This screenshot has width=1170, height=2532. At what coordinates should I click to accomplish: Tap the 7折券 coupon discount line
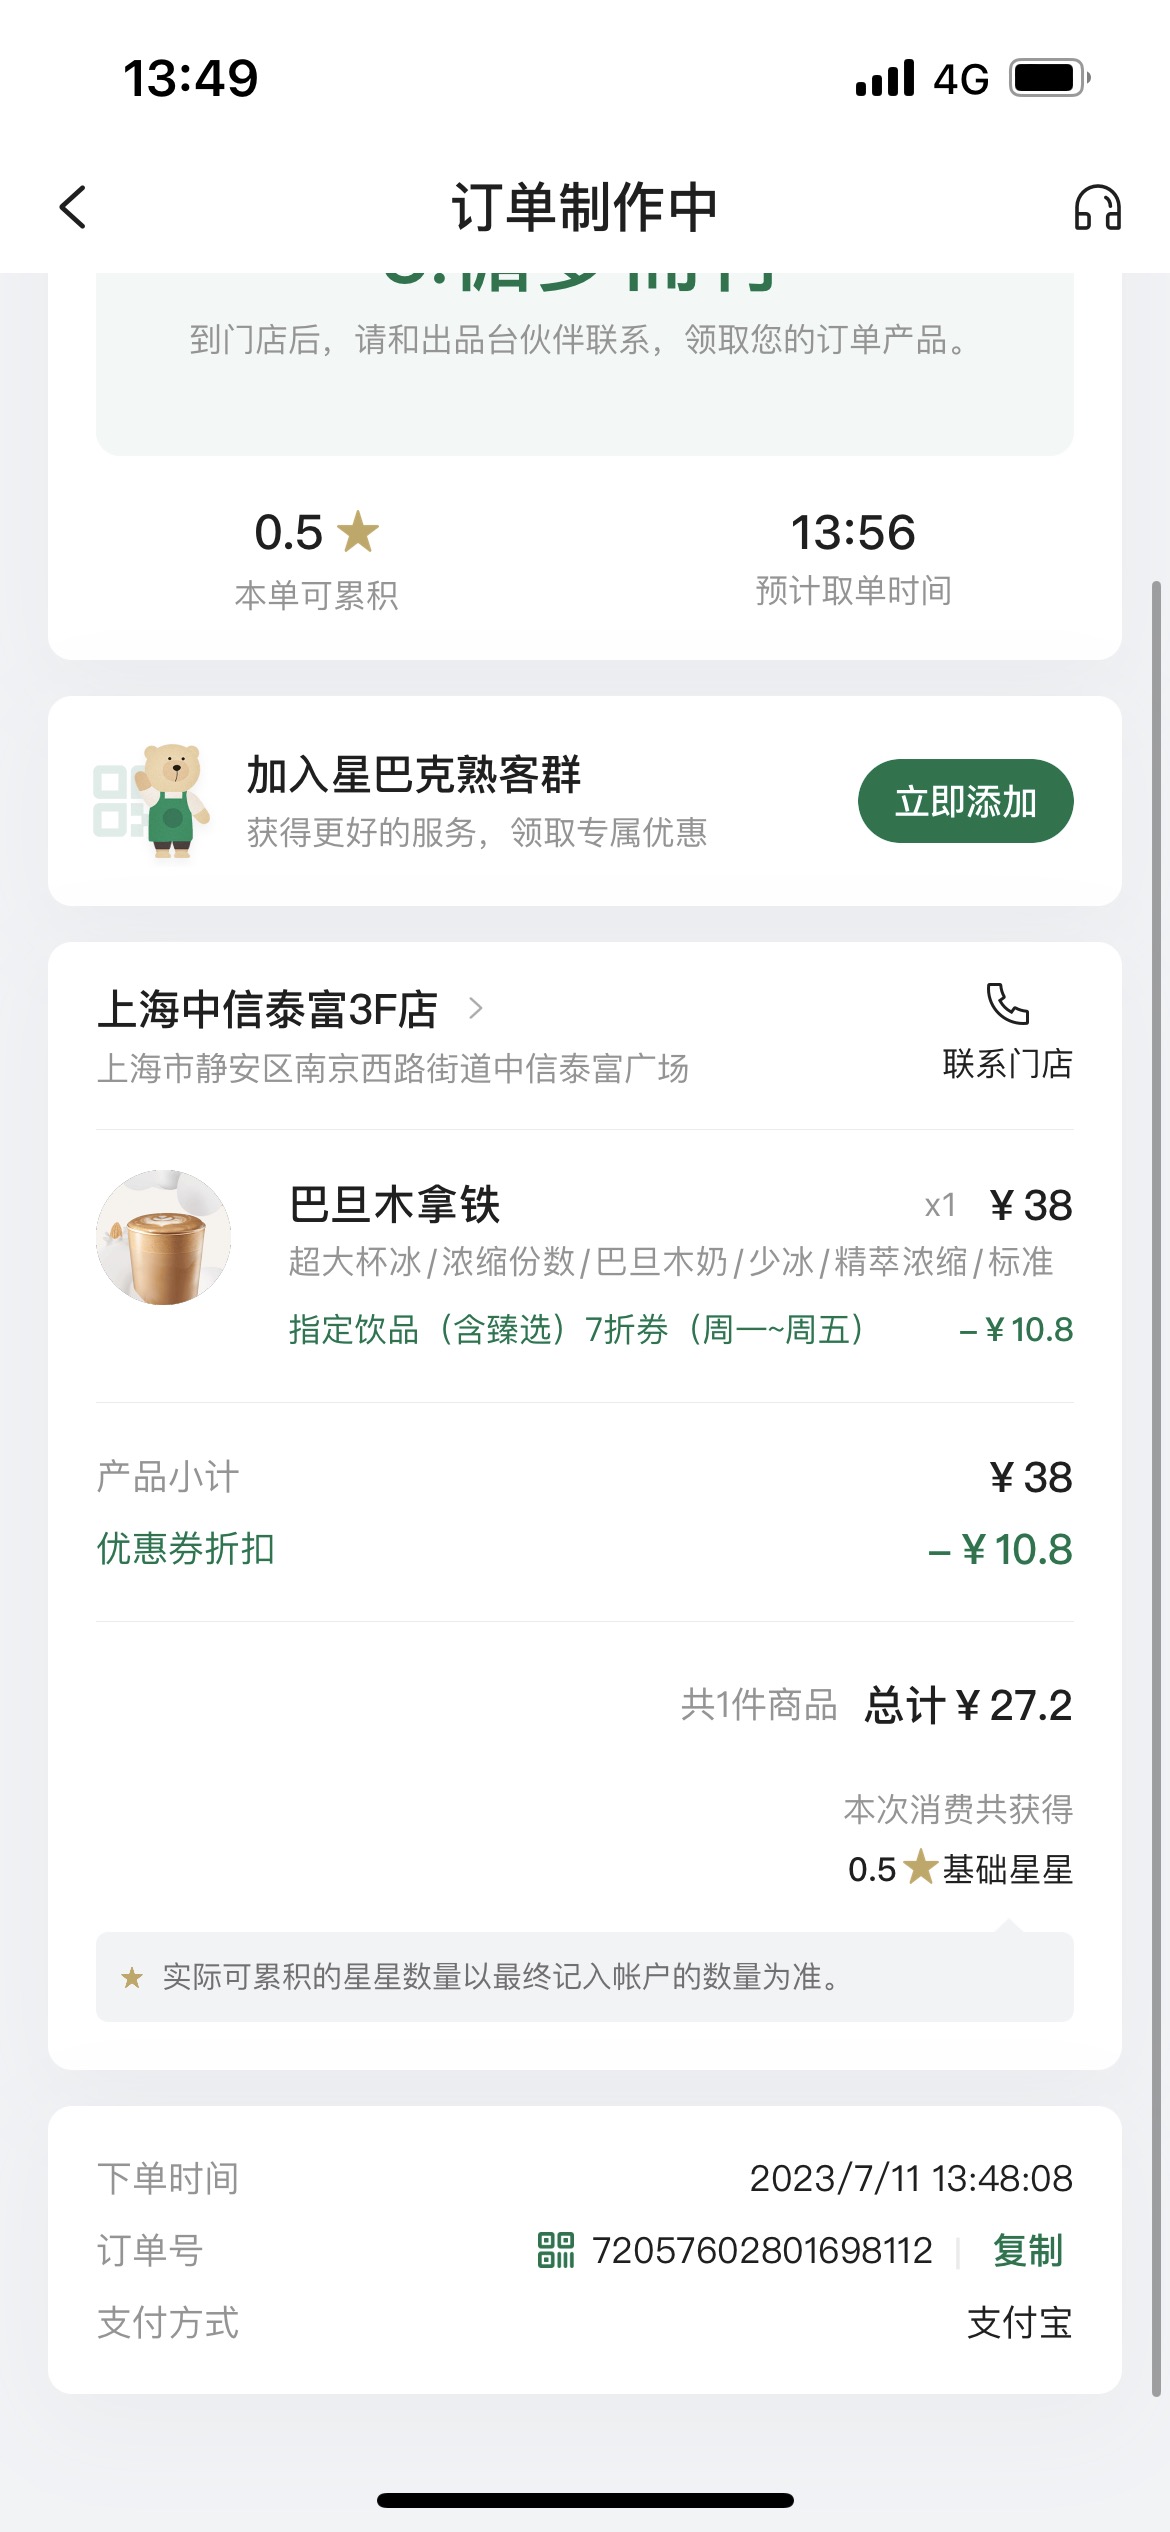pyautogui.click(x=681, y=1329)
